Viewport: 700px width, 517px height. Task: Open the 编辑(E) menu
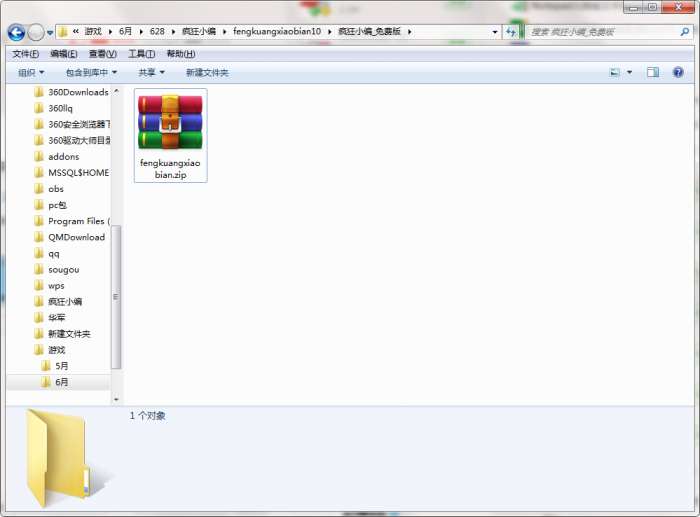point(63,54)
